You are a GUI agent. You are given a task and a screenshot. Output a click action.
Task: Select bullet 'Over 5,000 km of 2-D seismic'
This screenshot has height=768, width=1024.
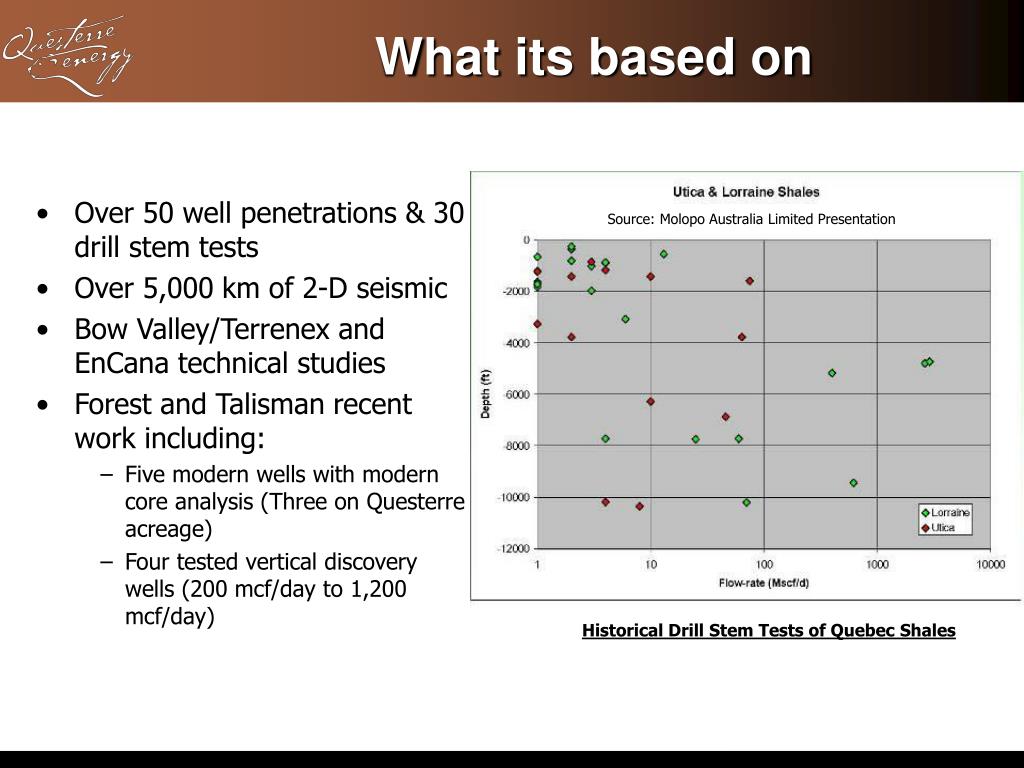(x=261, y=288)
